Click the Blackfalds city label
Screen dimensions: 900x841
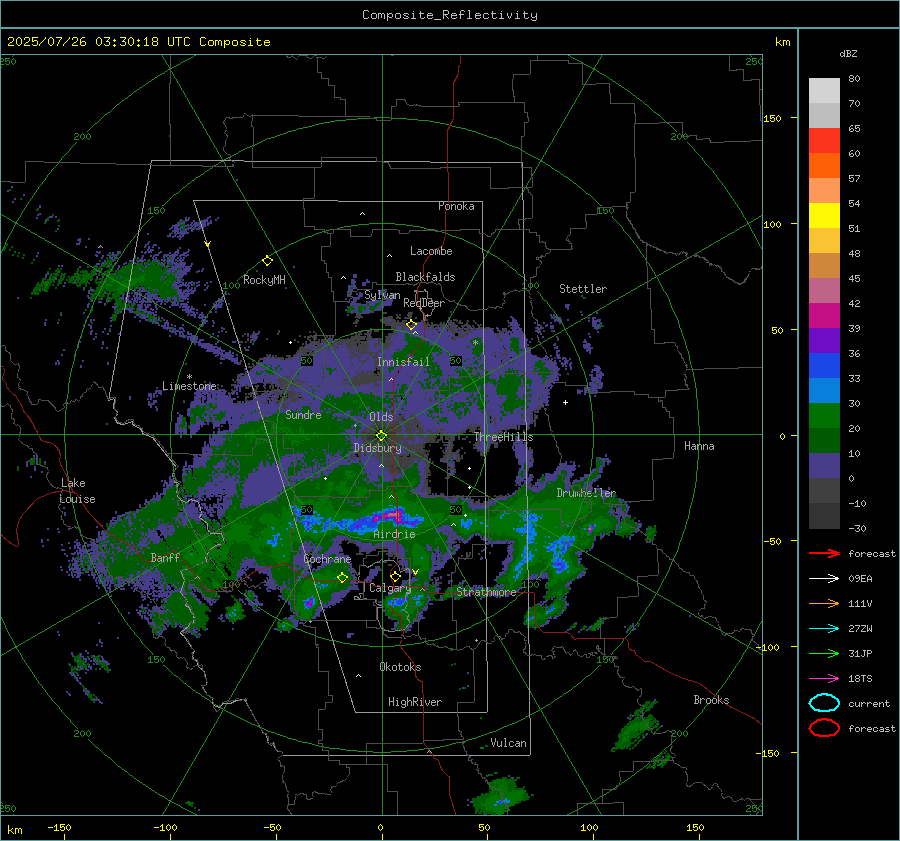pyautogui.click(x=425, y=277)
